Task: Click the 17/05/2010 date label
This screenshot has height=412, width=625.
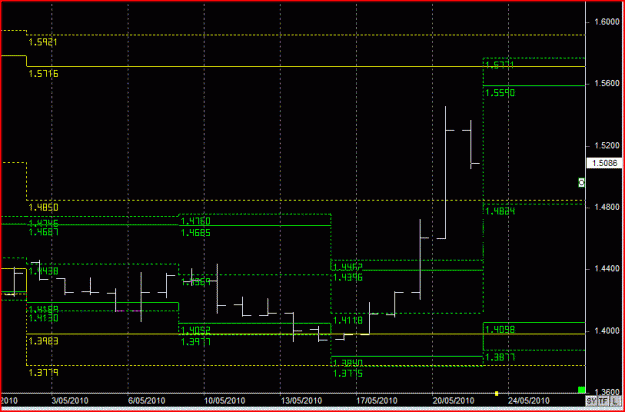Action: [x=377, y=400]
